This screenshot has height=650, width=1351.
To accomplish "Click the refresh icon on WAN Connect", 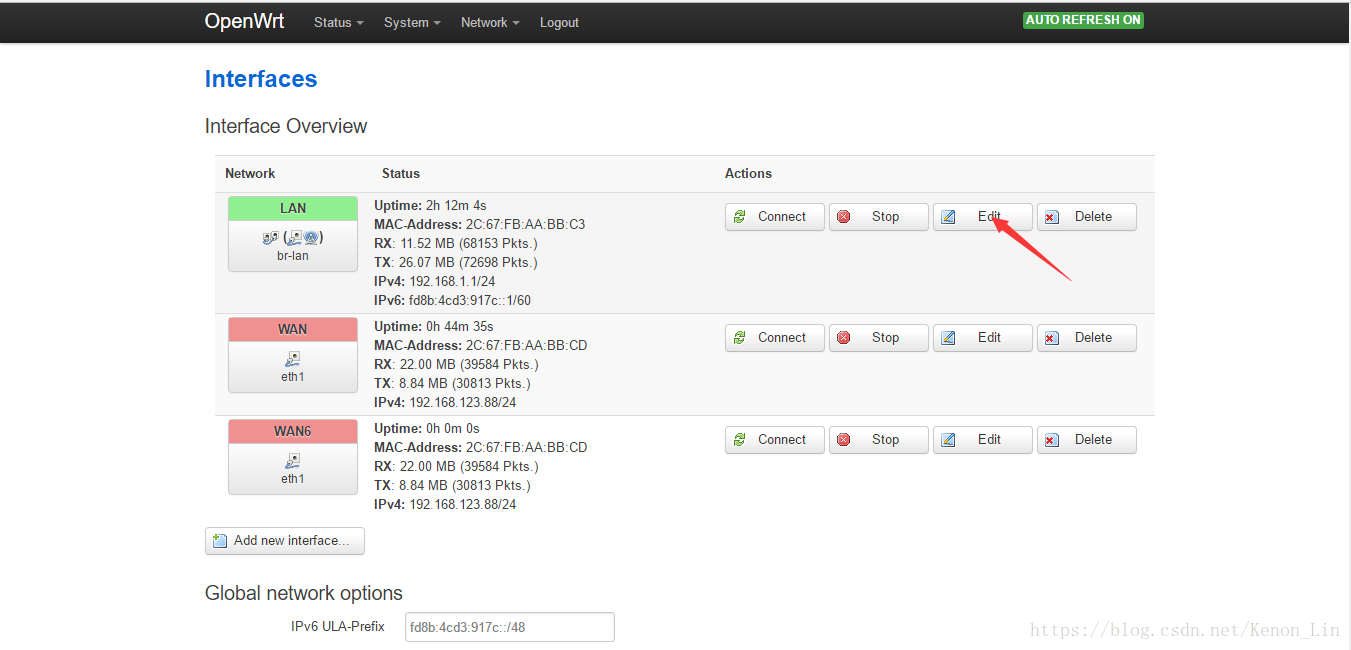I will pyautogui.click(x=740, y=338).
